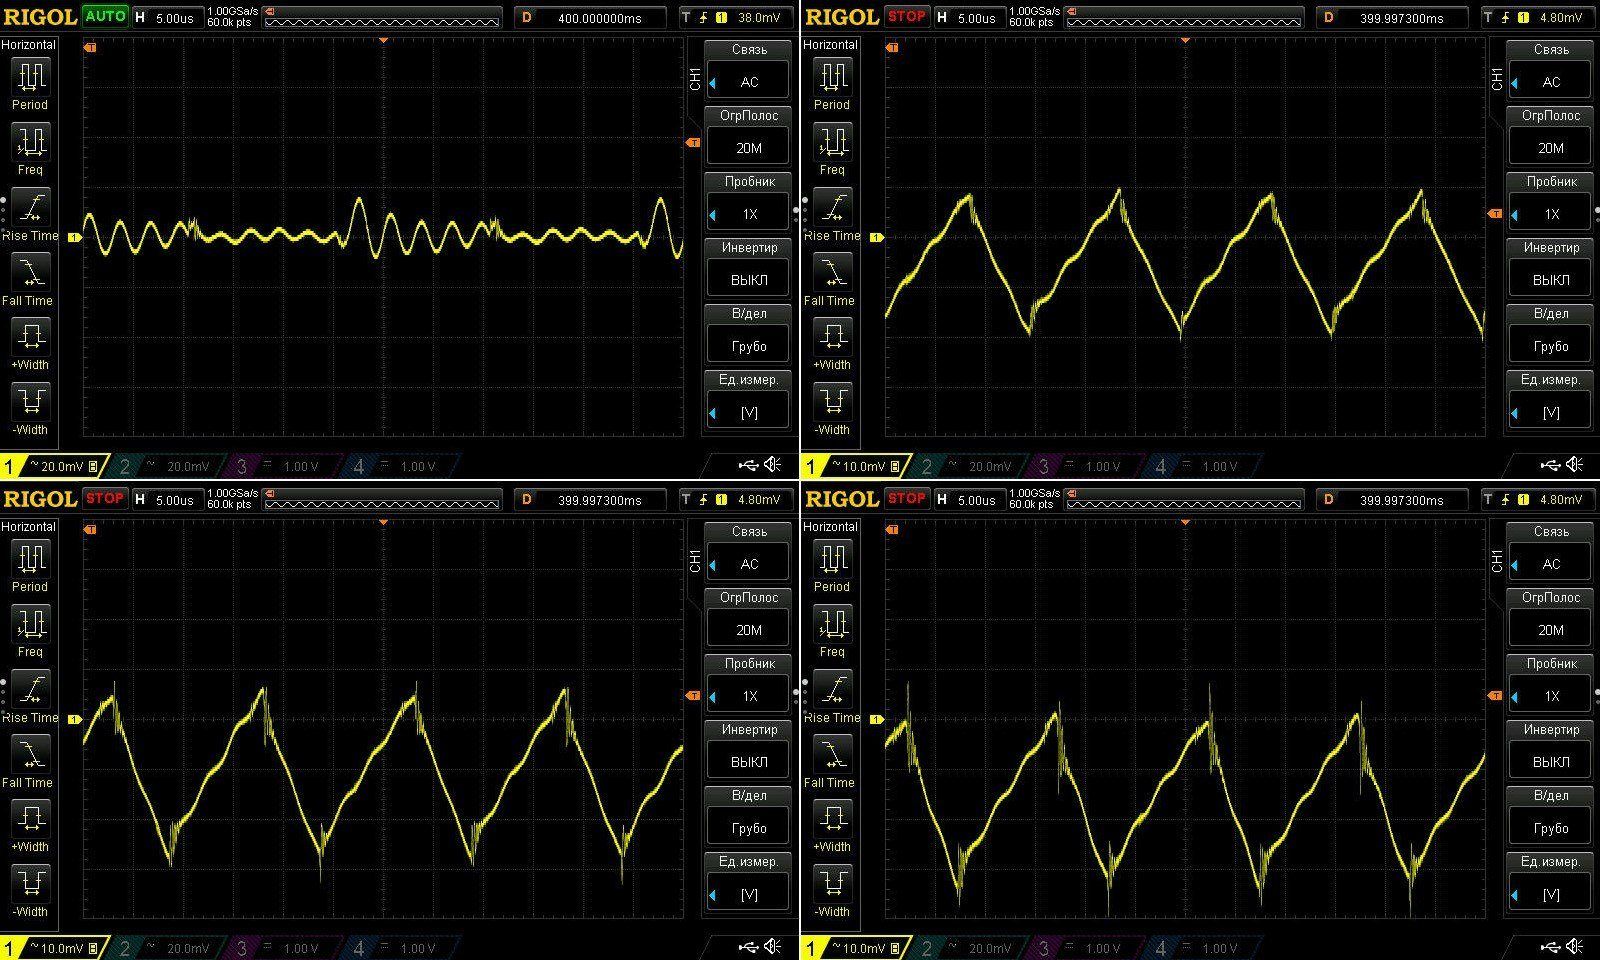Toggle Инвертир ВЫКЛ in the AUTO-mode scope
Viewport: 1600px width, 960px height.
pos(749,280)
